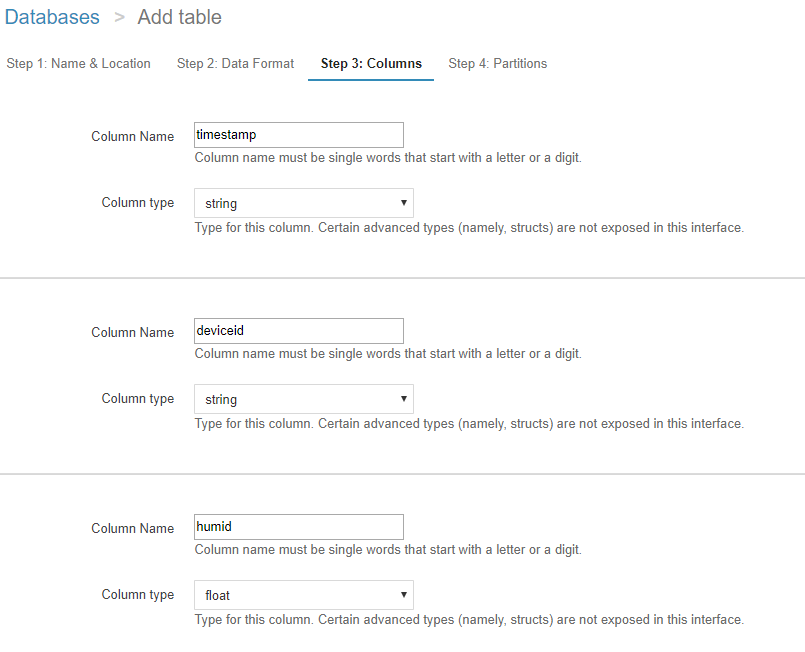Select the Step 3: Columns tab
The height and width of the screenshot is (652, 805).
(370, 63)
